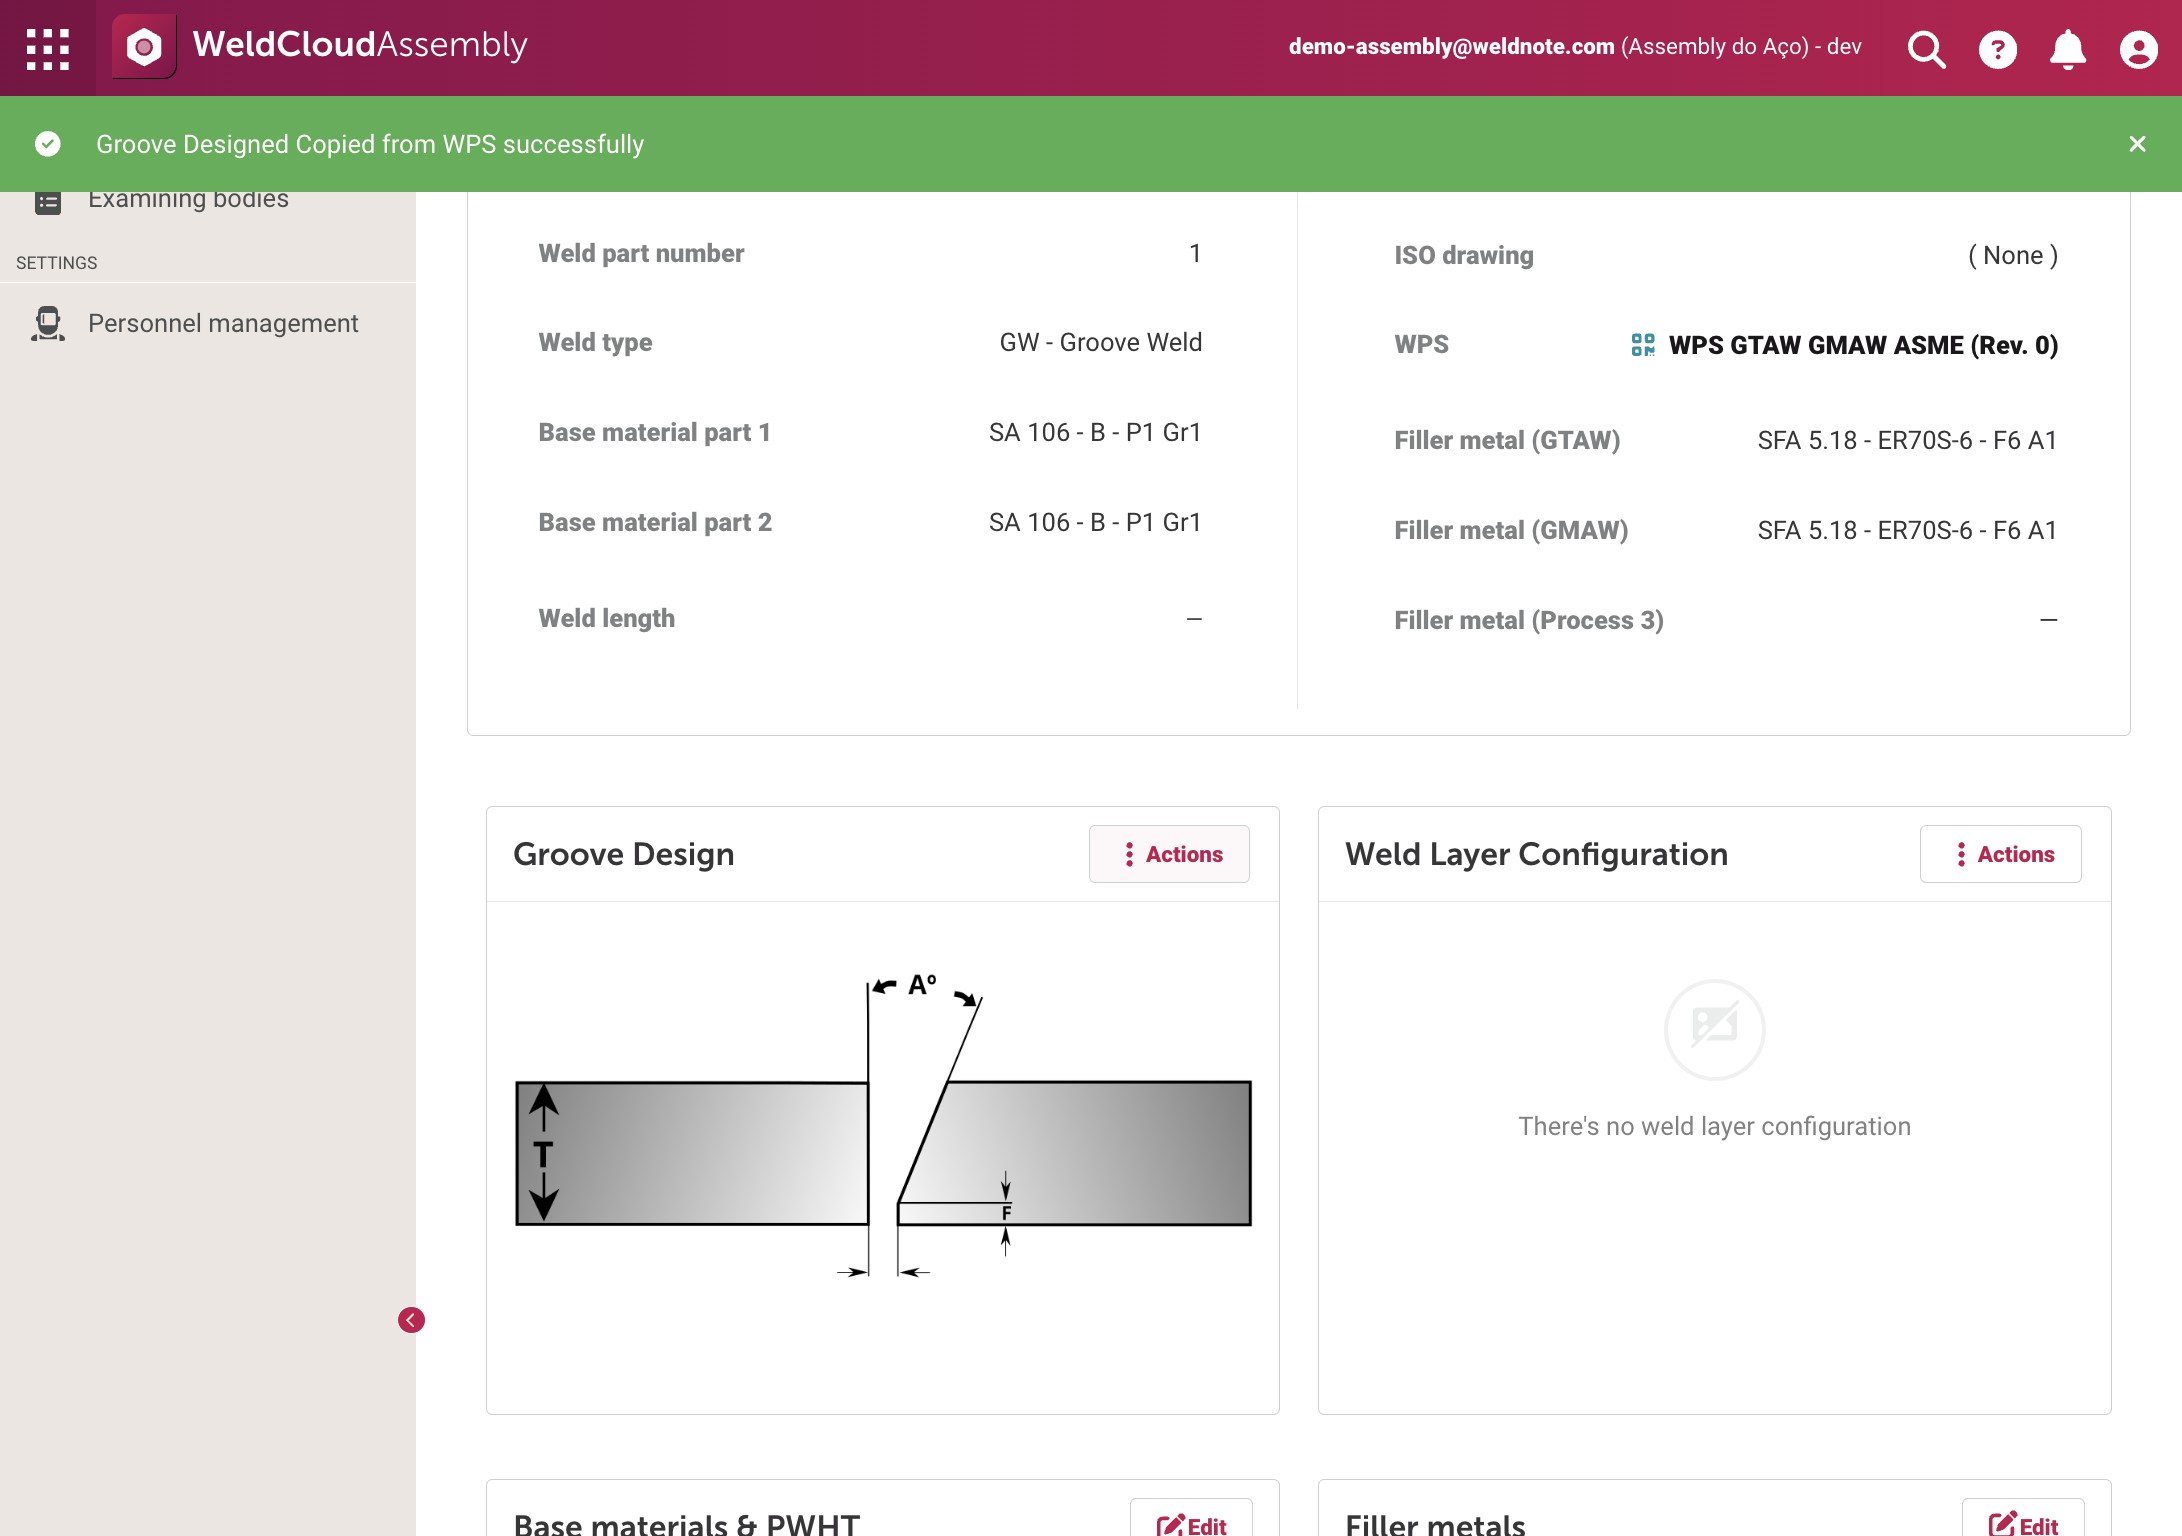Click the WeldCloudAssembly title text

[x=360, y=45]
